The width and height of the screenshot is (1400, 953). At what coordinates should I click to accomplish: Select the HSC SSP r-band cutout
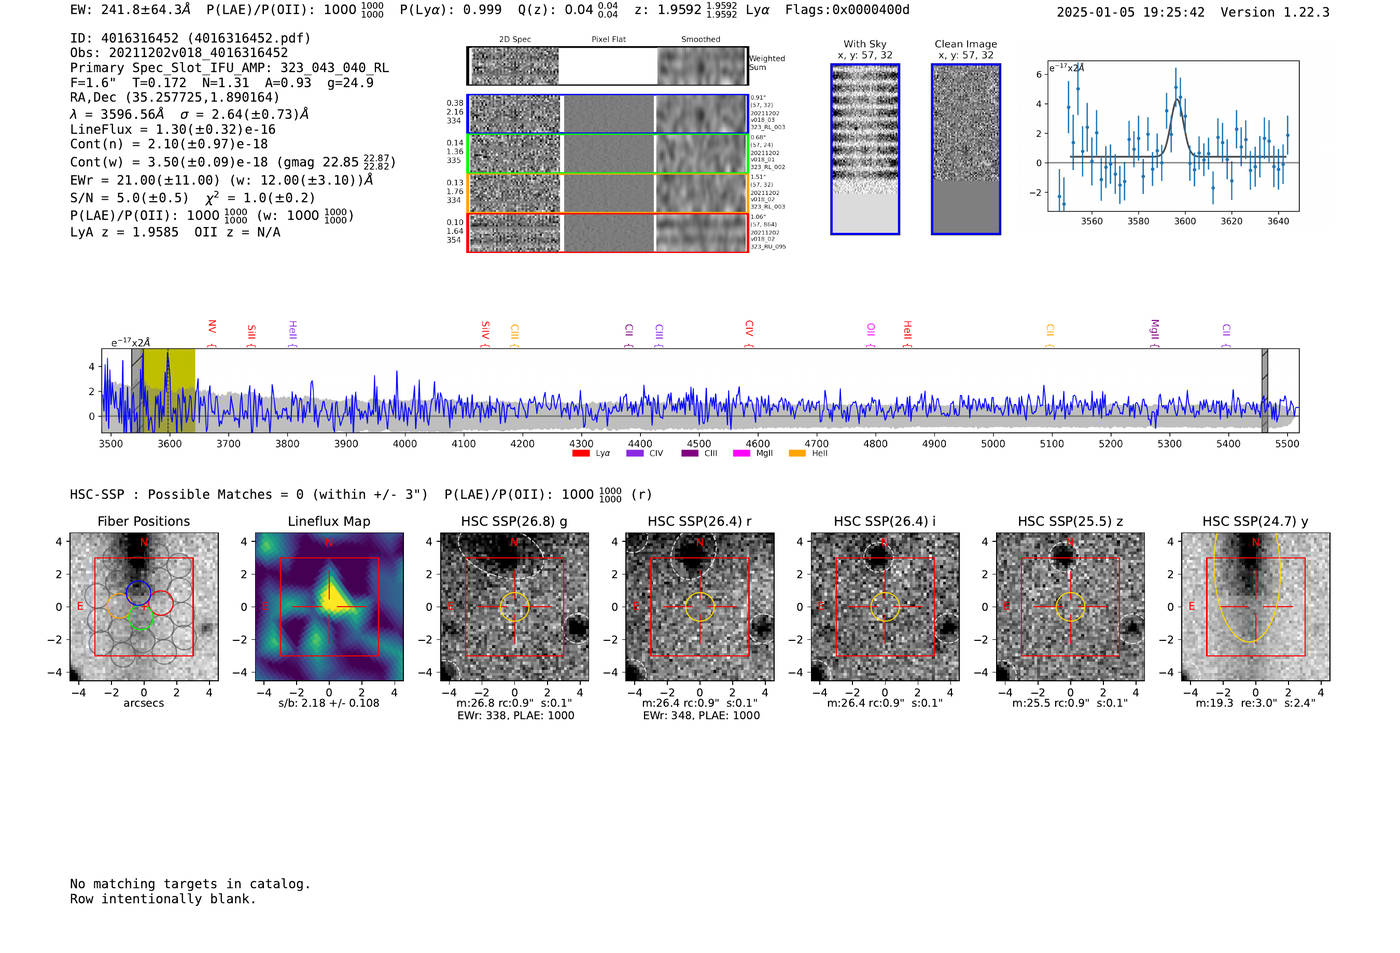click(700, 607)
